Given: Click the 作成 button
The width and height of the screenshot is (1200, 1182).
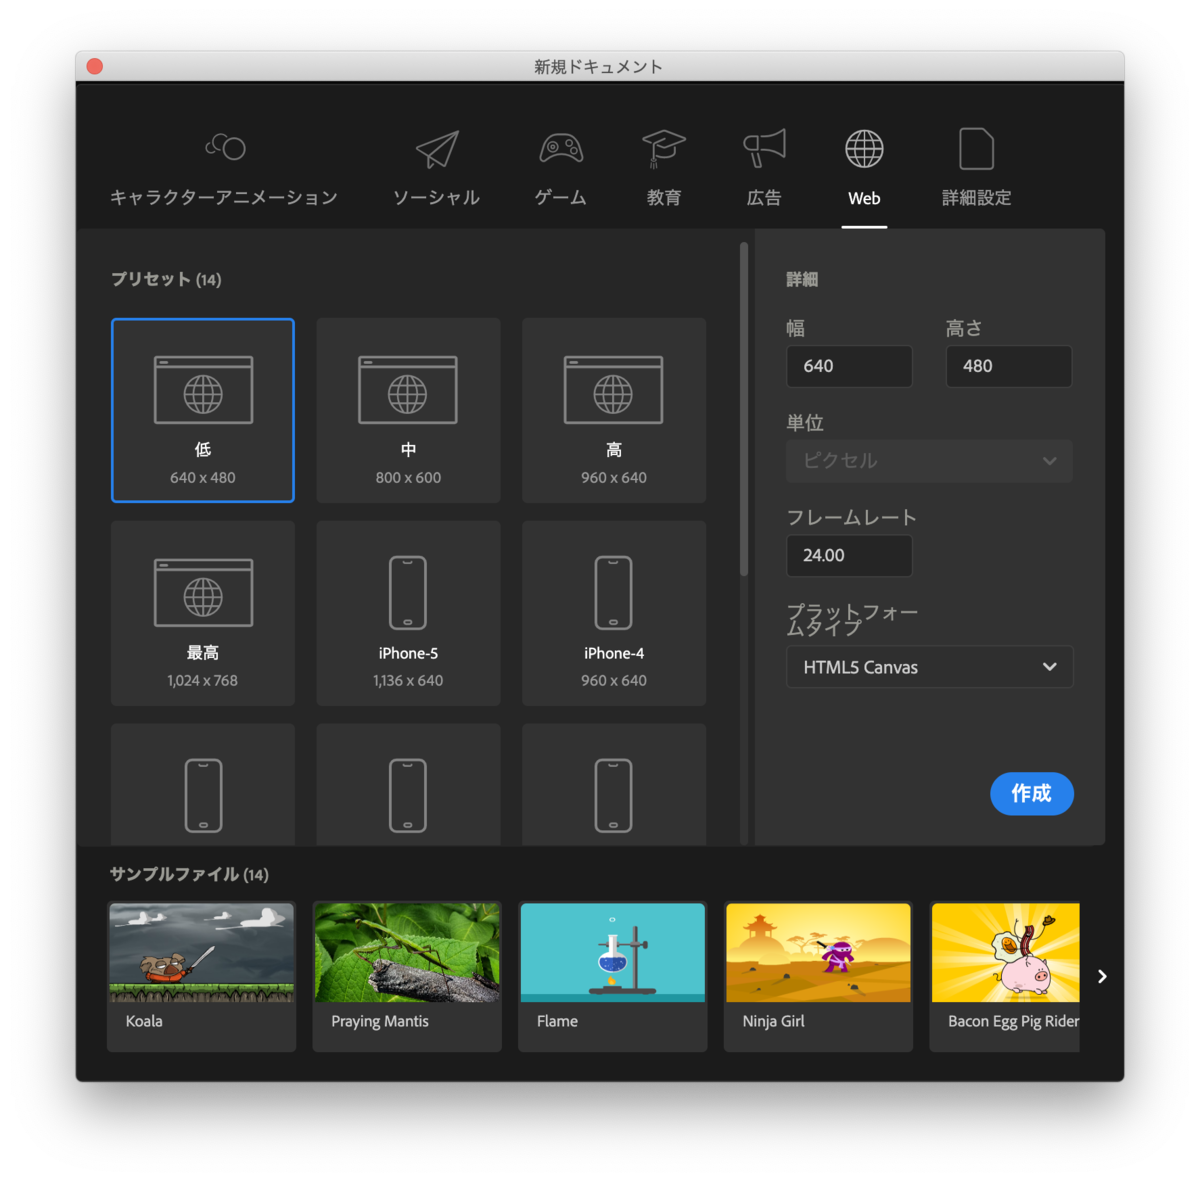Looking at the screenshot, I should click(1031, 794).
